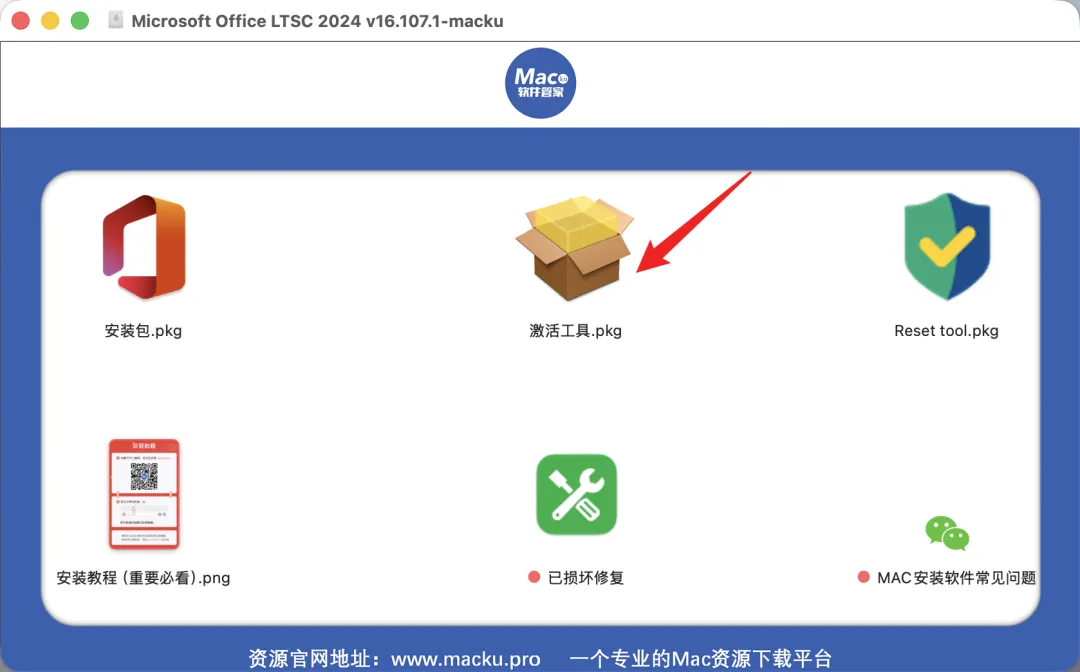Click the window title Microsoft Office LTSC 2024
Screen dimensions: 1080x672
(318, 21)
